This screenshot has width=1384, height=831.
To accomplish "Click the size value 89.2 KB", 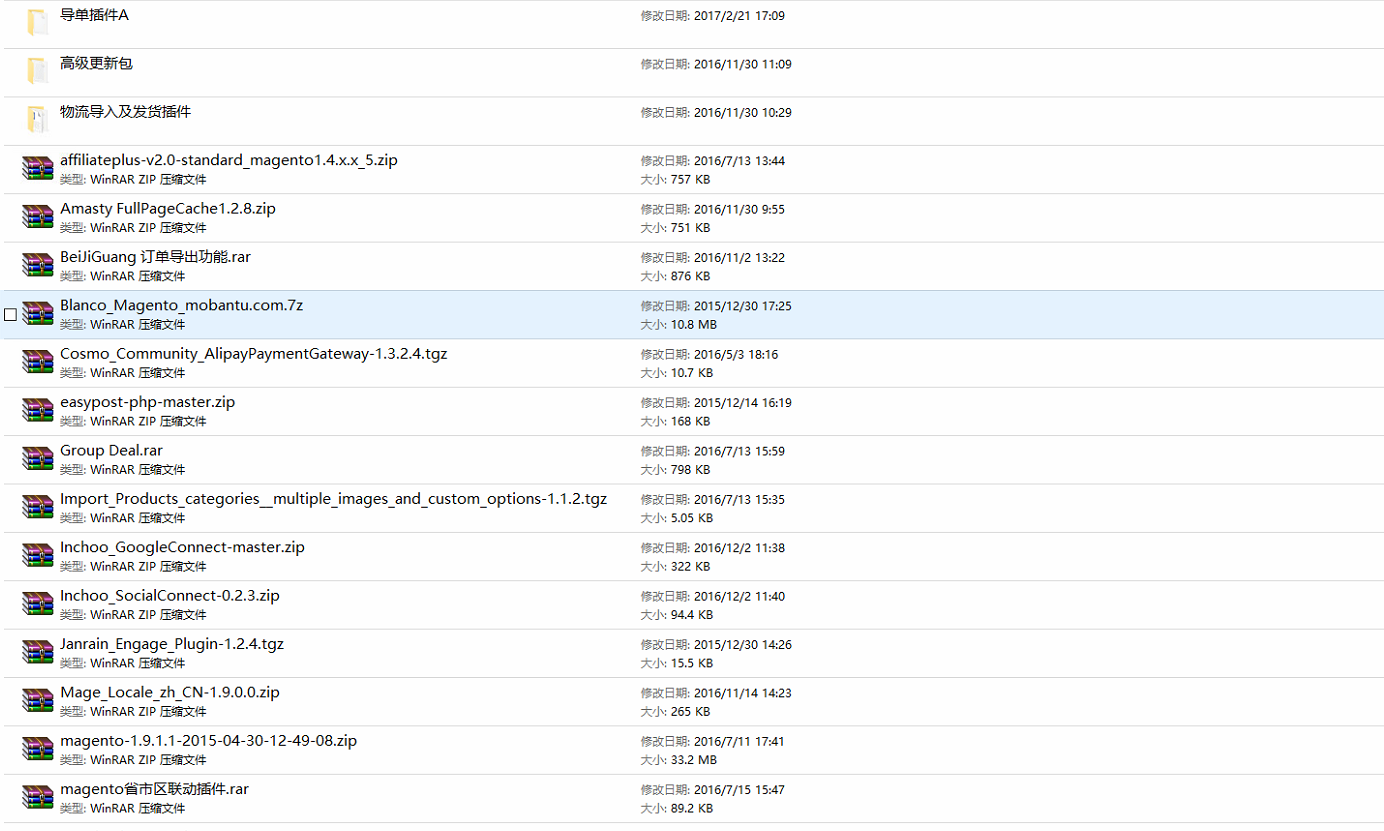I will tap(692, 808).
